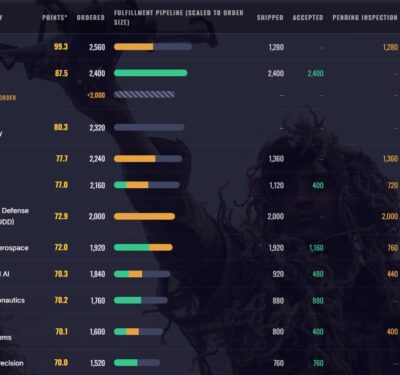400x375 pixels.
Task: Click the +2,000 additional order amount
Action: coord(96,95)
